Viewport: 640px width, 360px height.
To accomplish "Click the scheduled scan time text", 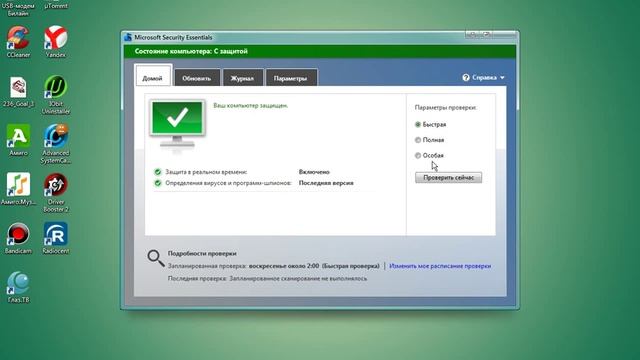I will (314, 266).
